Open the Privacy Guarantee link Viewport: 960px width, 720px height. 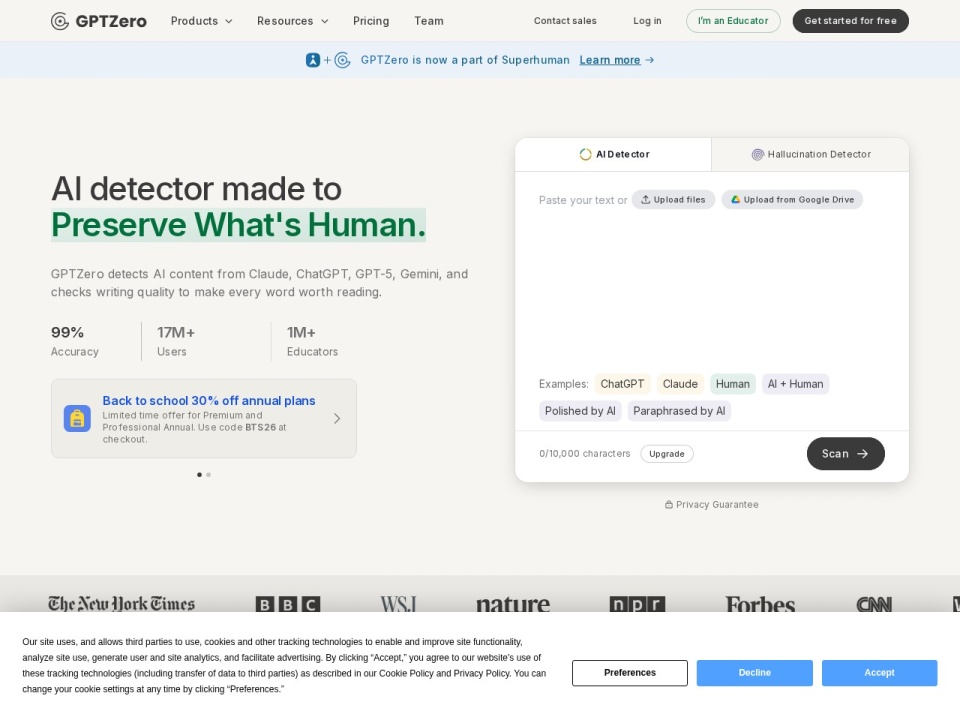click(x=711, y=504)
